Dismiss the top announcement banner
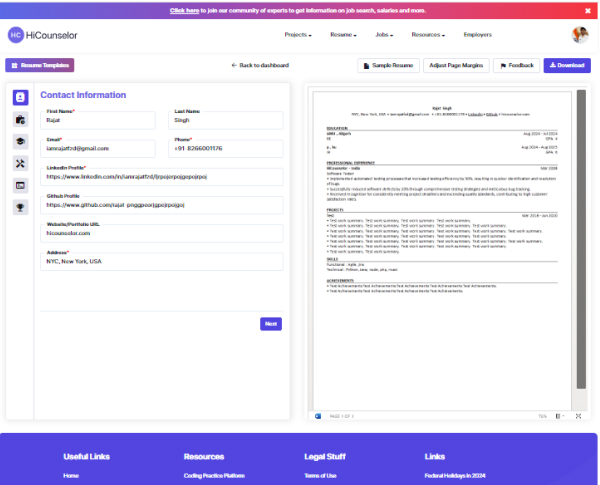This screenshot has width=600, height=485. point(587,10)
